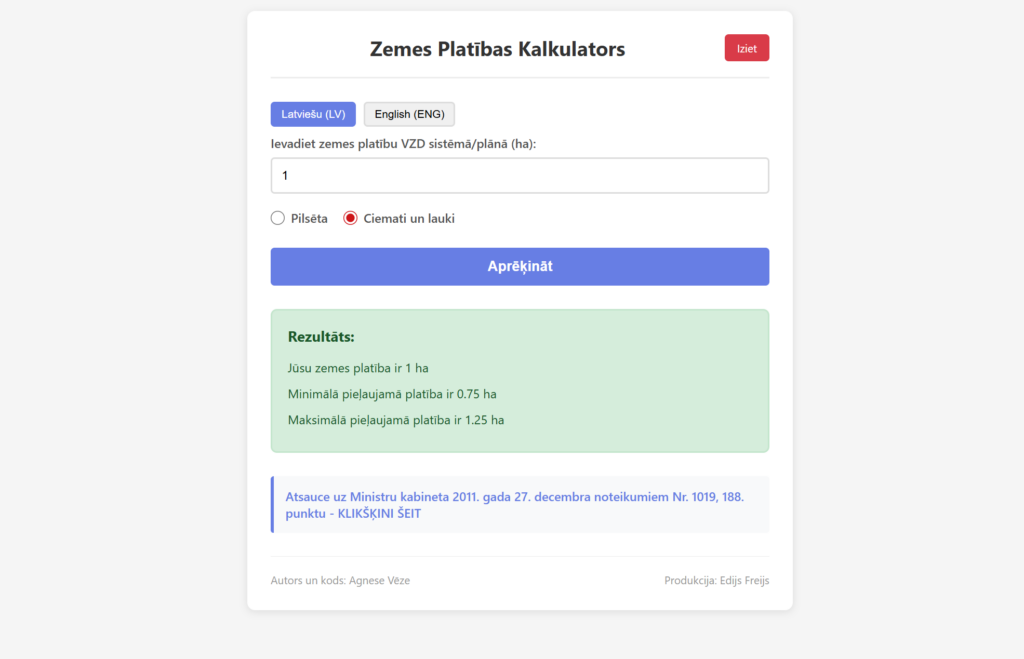Select the Pilsēta radio button circle
Image resolution: width=1024 pixels, height=659 pixels.
[278, 218]
